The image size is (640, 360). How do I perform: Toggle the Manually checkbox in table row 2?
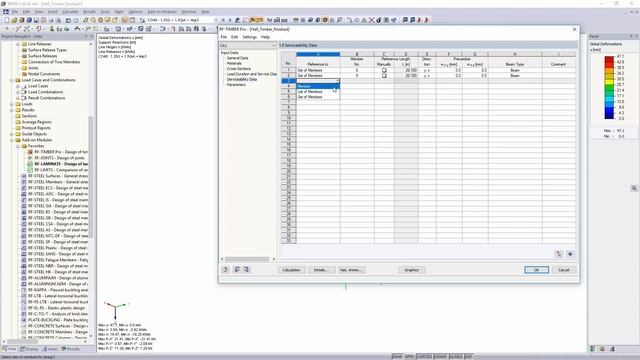click(384, 76)
